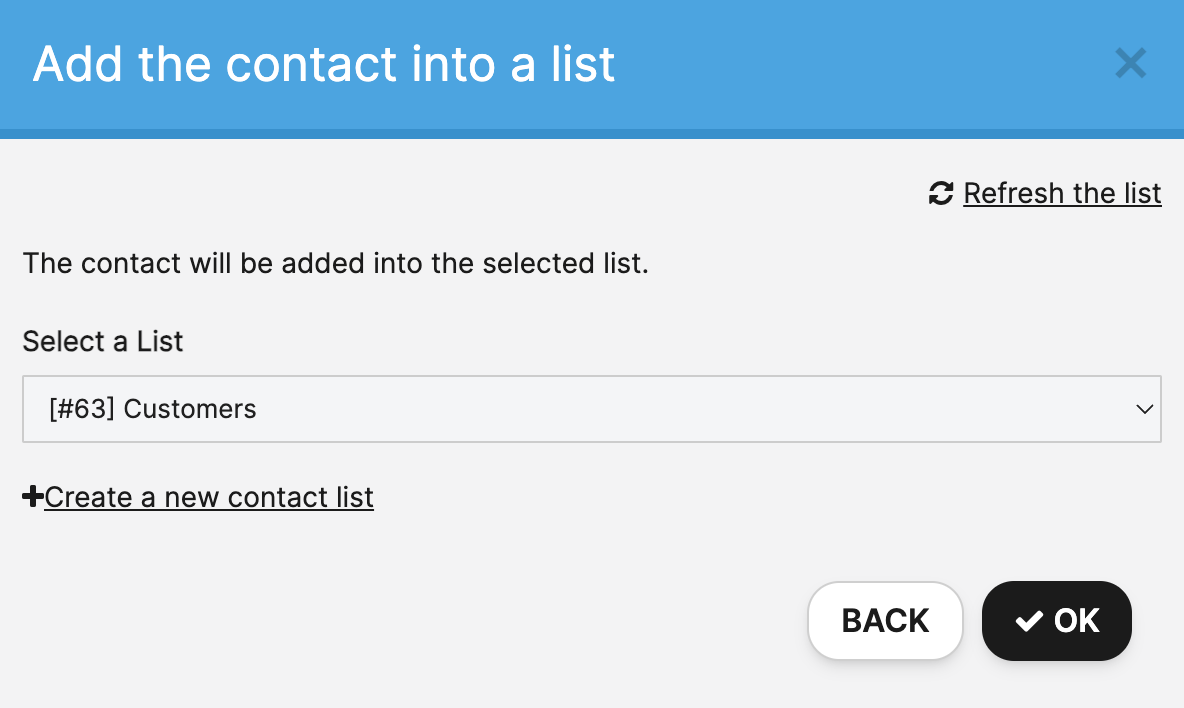Click the 'OK' label text

coord(1077,620)
